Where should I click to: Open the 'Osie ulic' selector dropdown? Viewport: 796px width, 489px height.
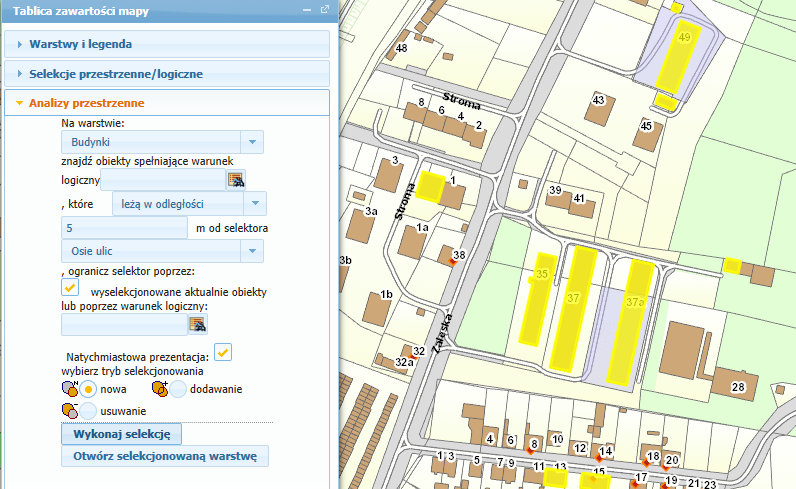pos(252,251)
